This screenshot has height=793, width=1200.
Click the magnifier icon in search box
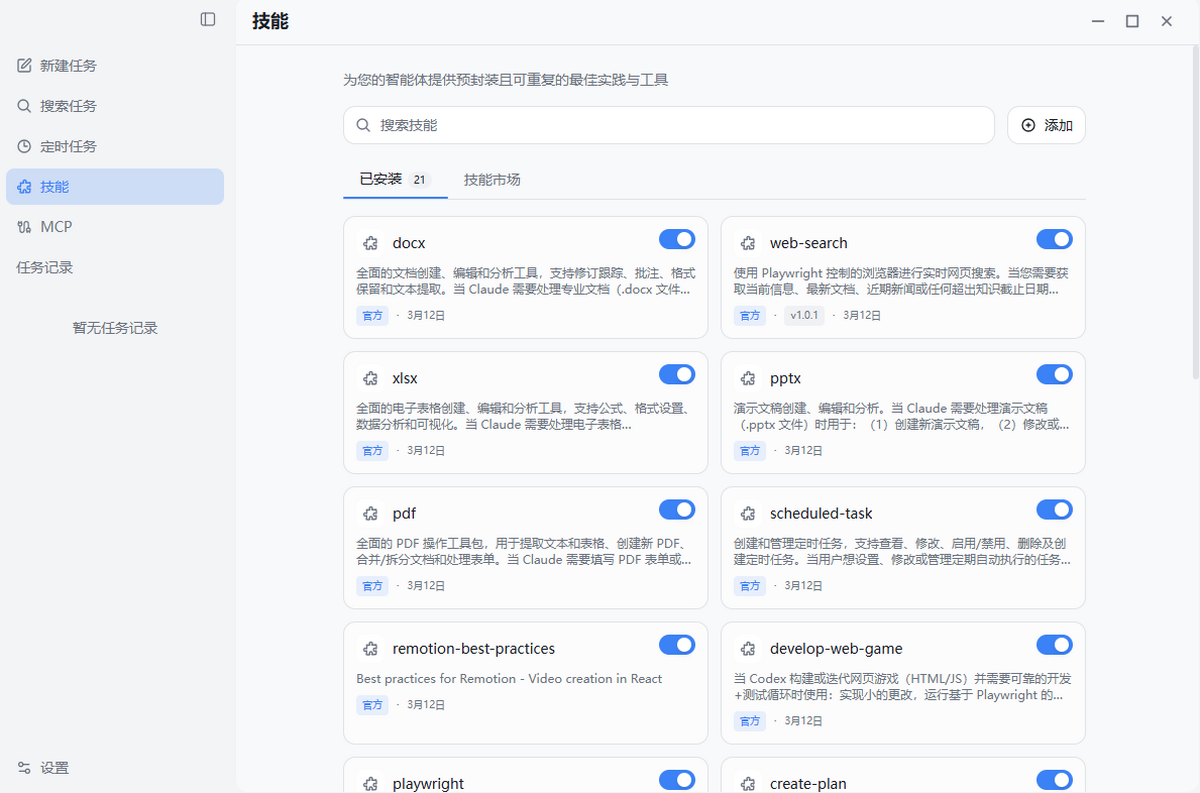point(363,126)
